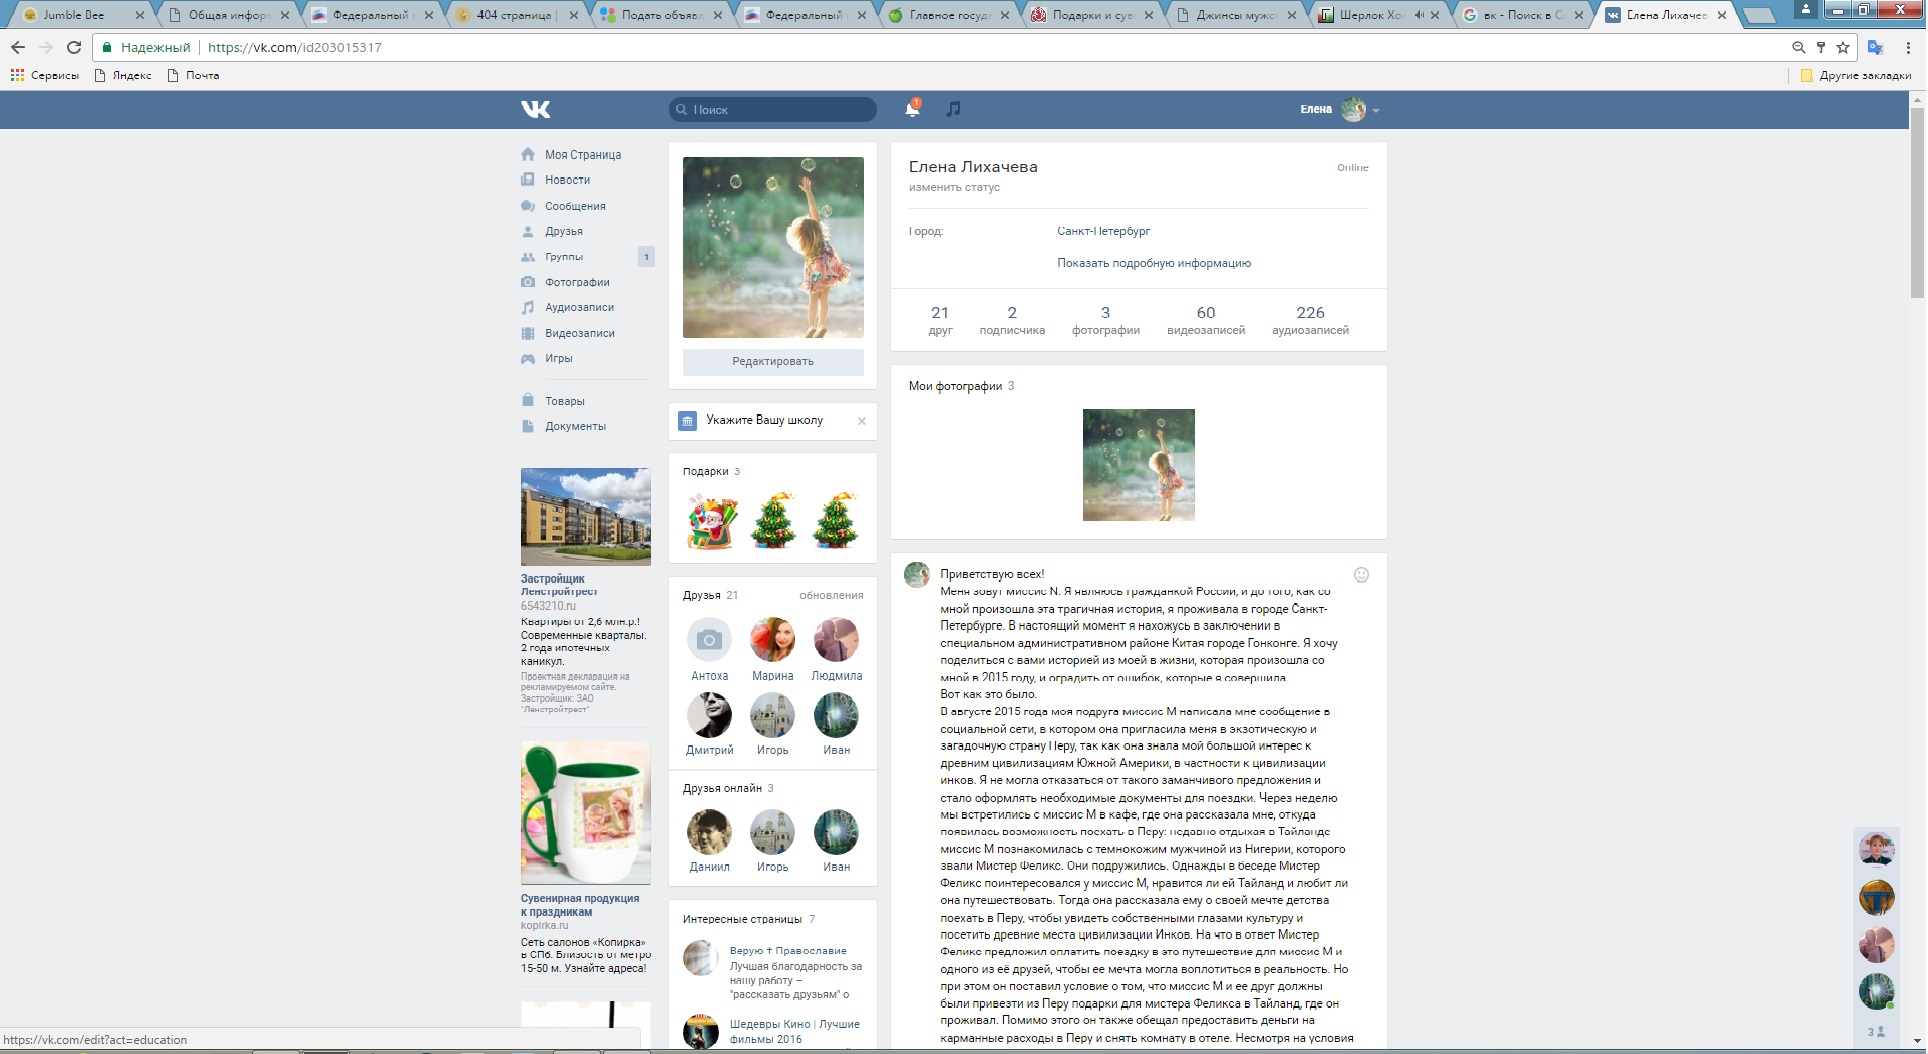This screenshot has width=1928, height=1054.
Task: Click the VK logo in the header
Action: click(536, 109)
